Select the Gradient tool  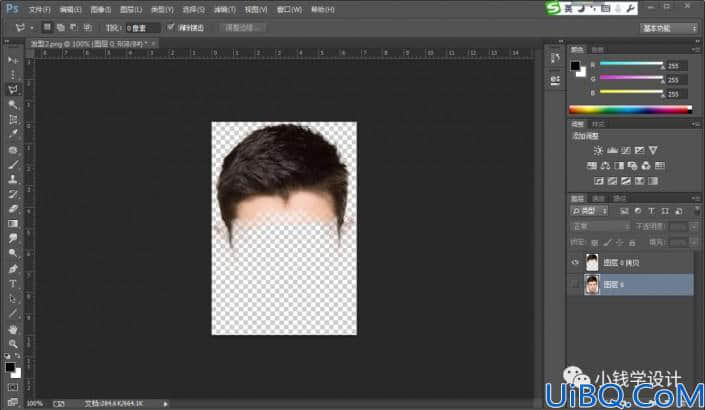(x=13, y=223)
